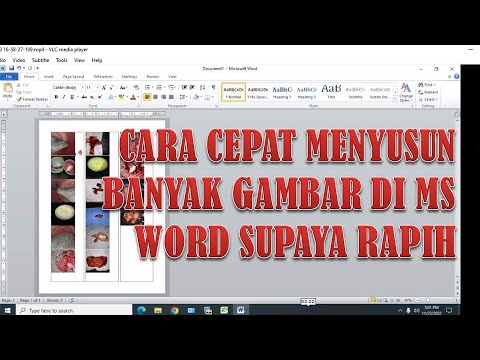Switch to the Page Layout tab
The image size is (480, 360).
click(74, 76)
